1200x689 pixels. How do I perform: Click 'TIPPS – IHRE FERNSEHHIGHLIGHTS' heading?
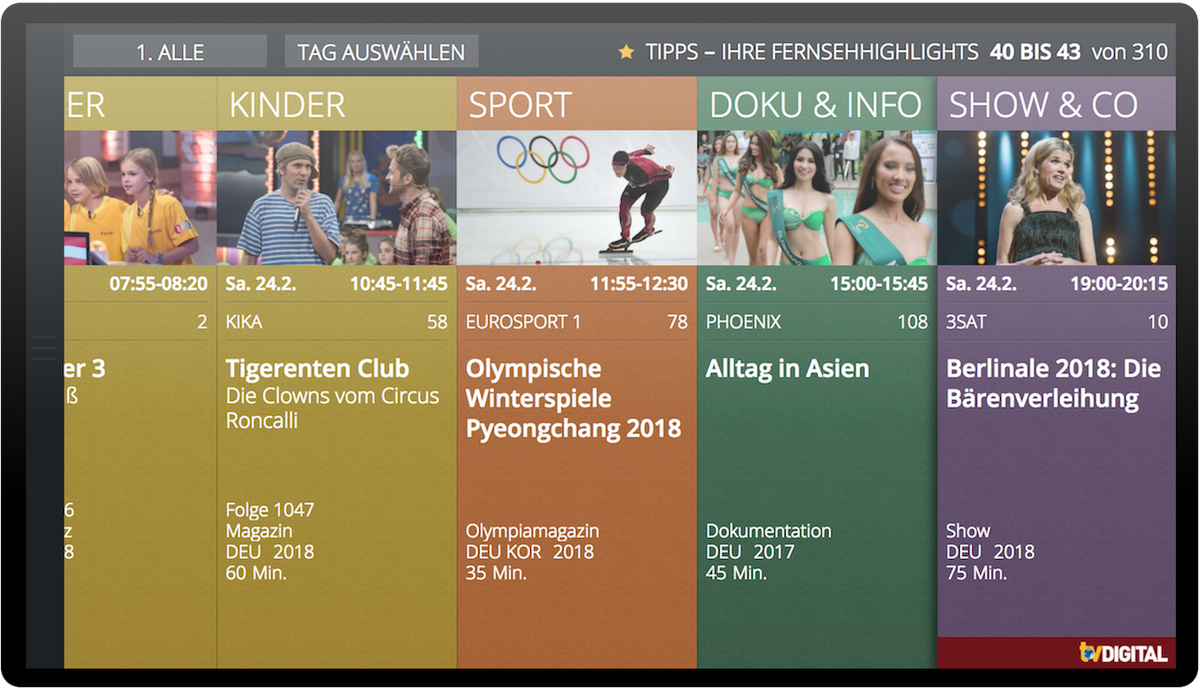tap(812, 52)
